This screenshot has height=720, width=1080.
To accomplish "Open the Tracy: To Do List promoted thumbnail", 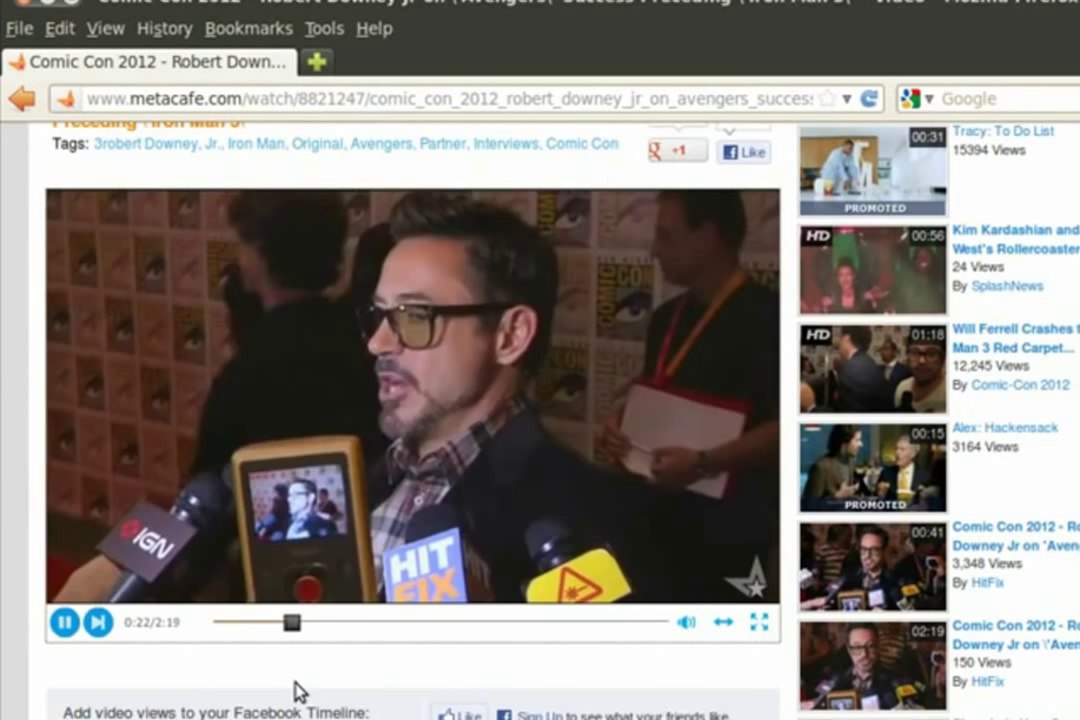I will pyautogui.click(x=873, y=171).
